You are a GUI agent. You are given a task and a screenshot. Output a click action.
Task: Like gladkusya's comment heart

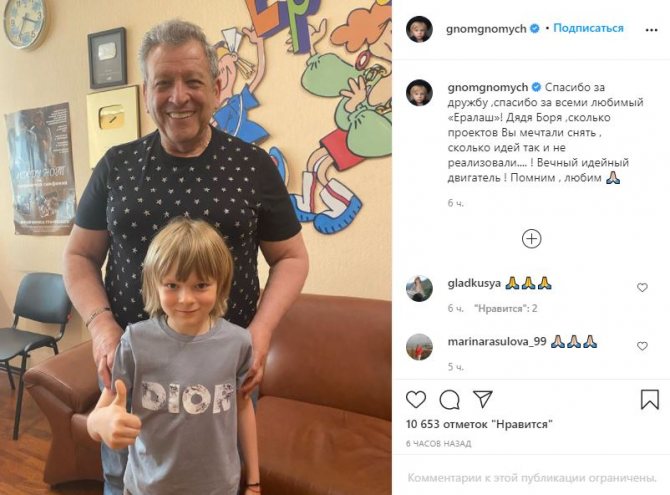642,287
